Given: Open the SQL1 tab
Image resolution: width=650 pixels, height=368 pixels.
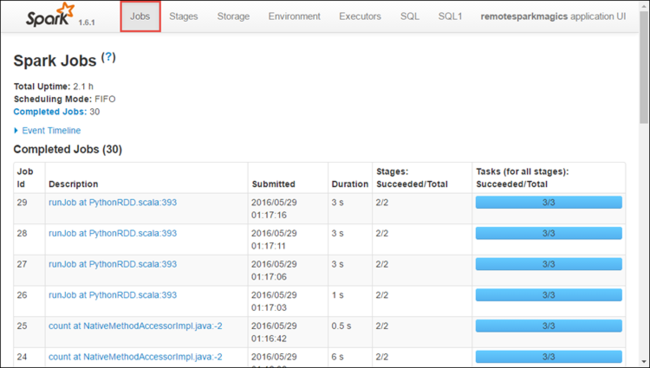Looking at the screenshot, I should tap(450, 17).
